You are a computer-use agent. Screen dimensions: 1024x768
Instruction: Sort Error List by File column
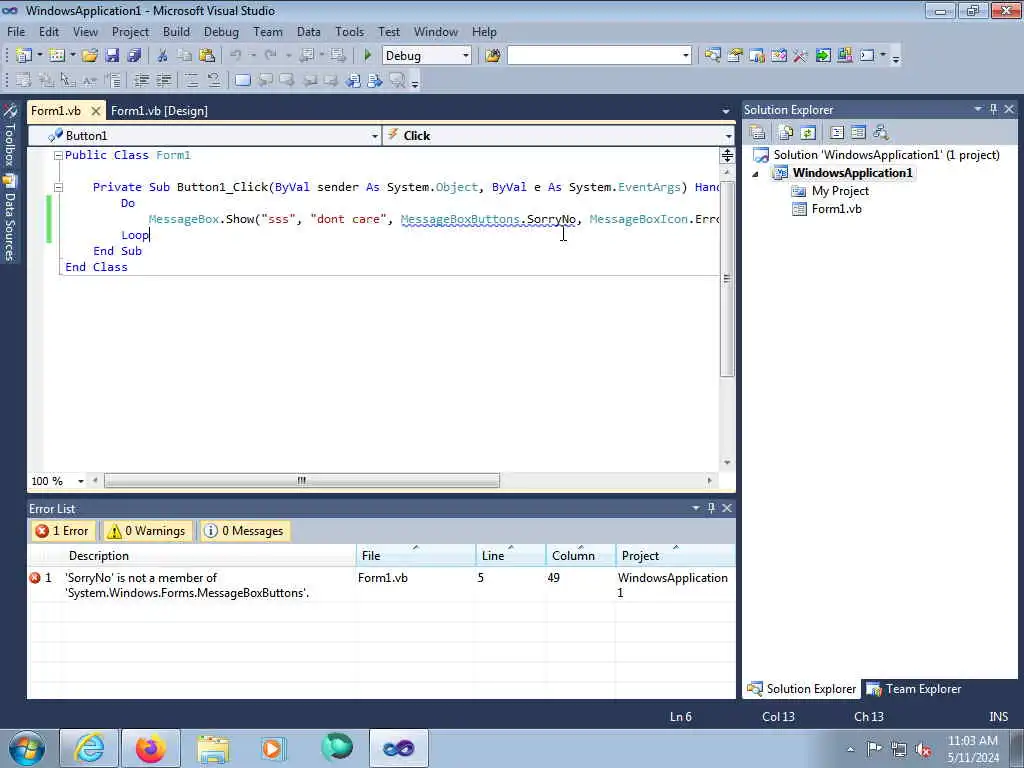tap(416, 555)
